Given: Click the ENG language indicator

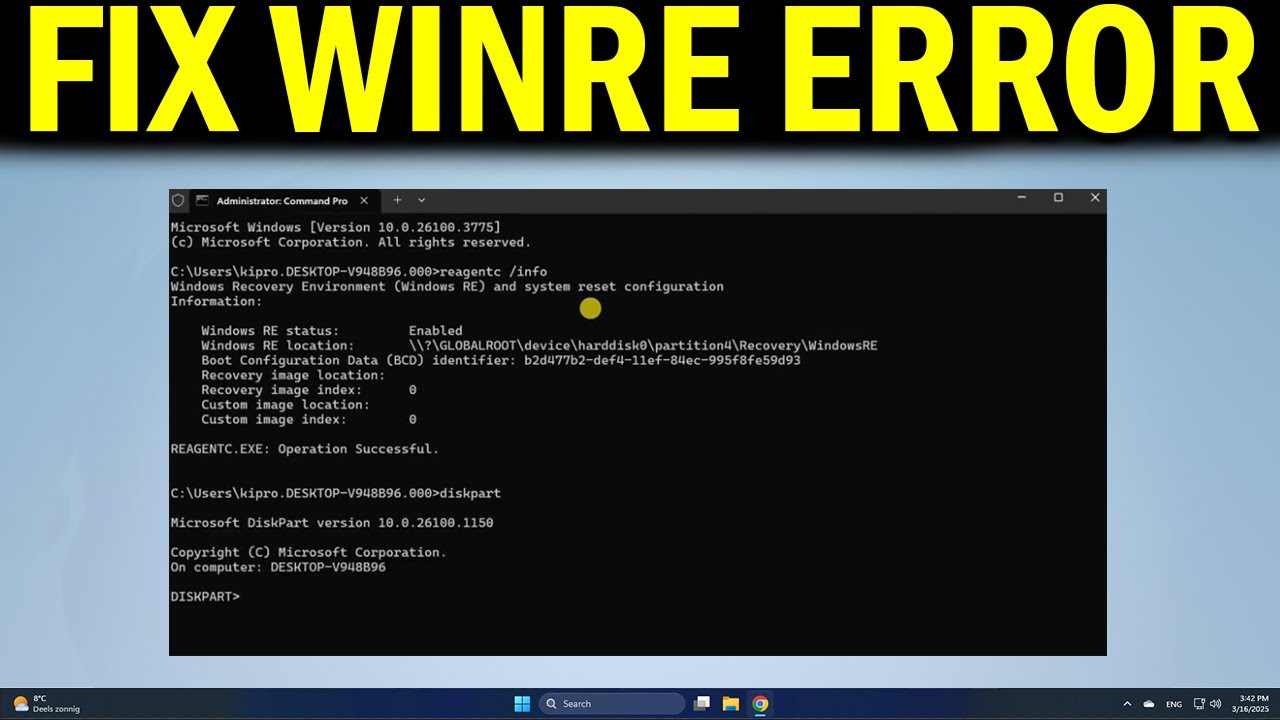Looking at the screenshot, I should click(1174, 704).
